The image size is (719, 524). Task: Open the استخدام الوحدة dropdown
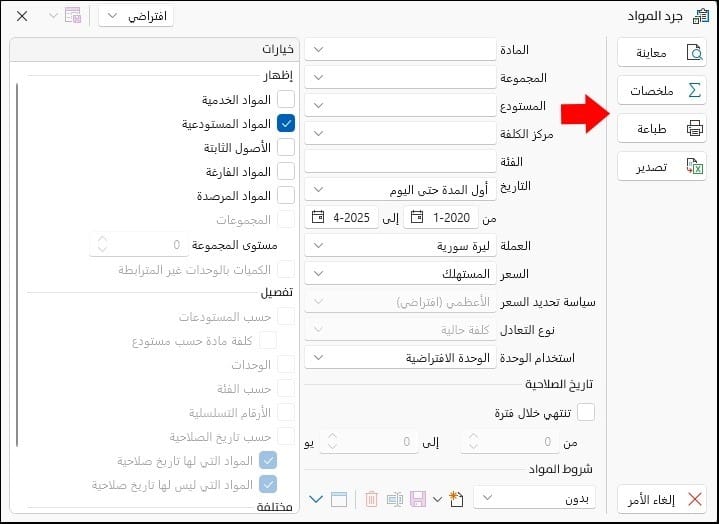tap(400, 358)
